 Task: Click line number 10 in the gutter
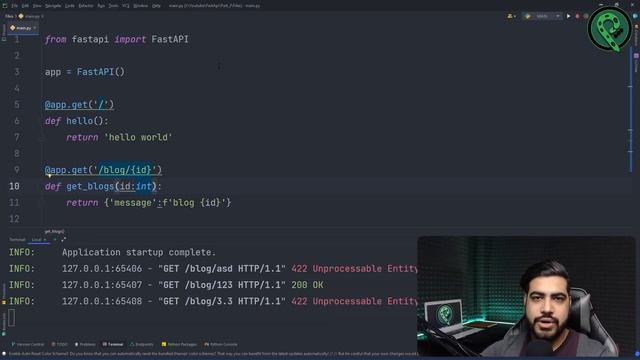pos(14,186)
